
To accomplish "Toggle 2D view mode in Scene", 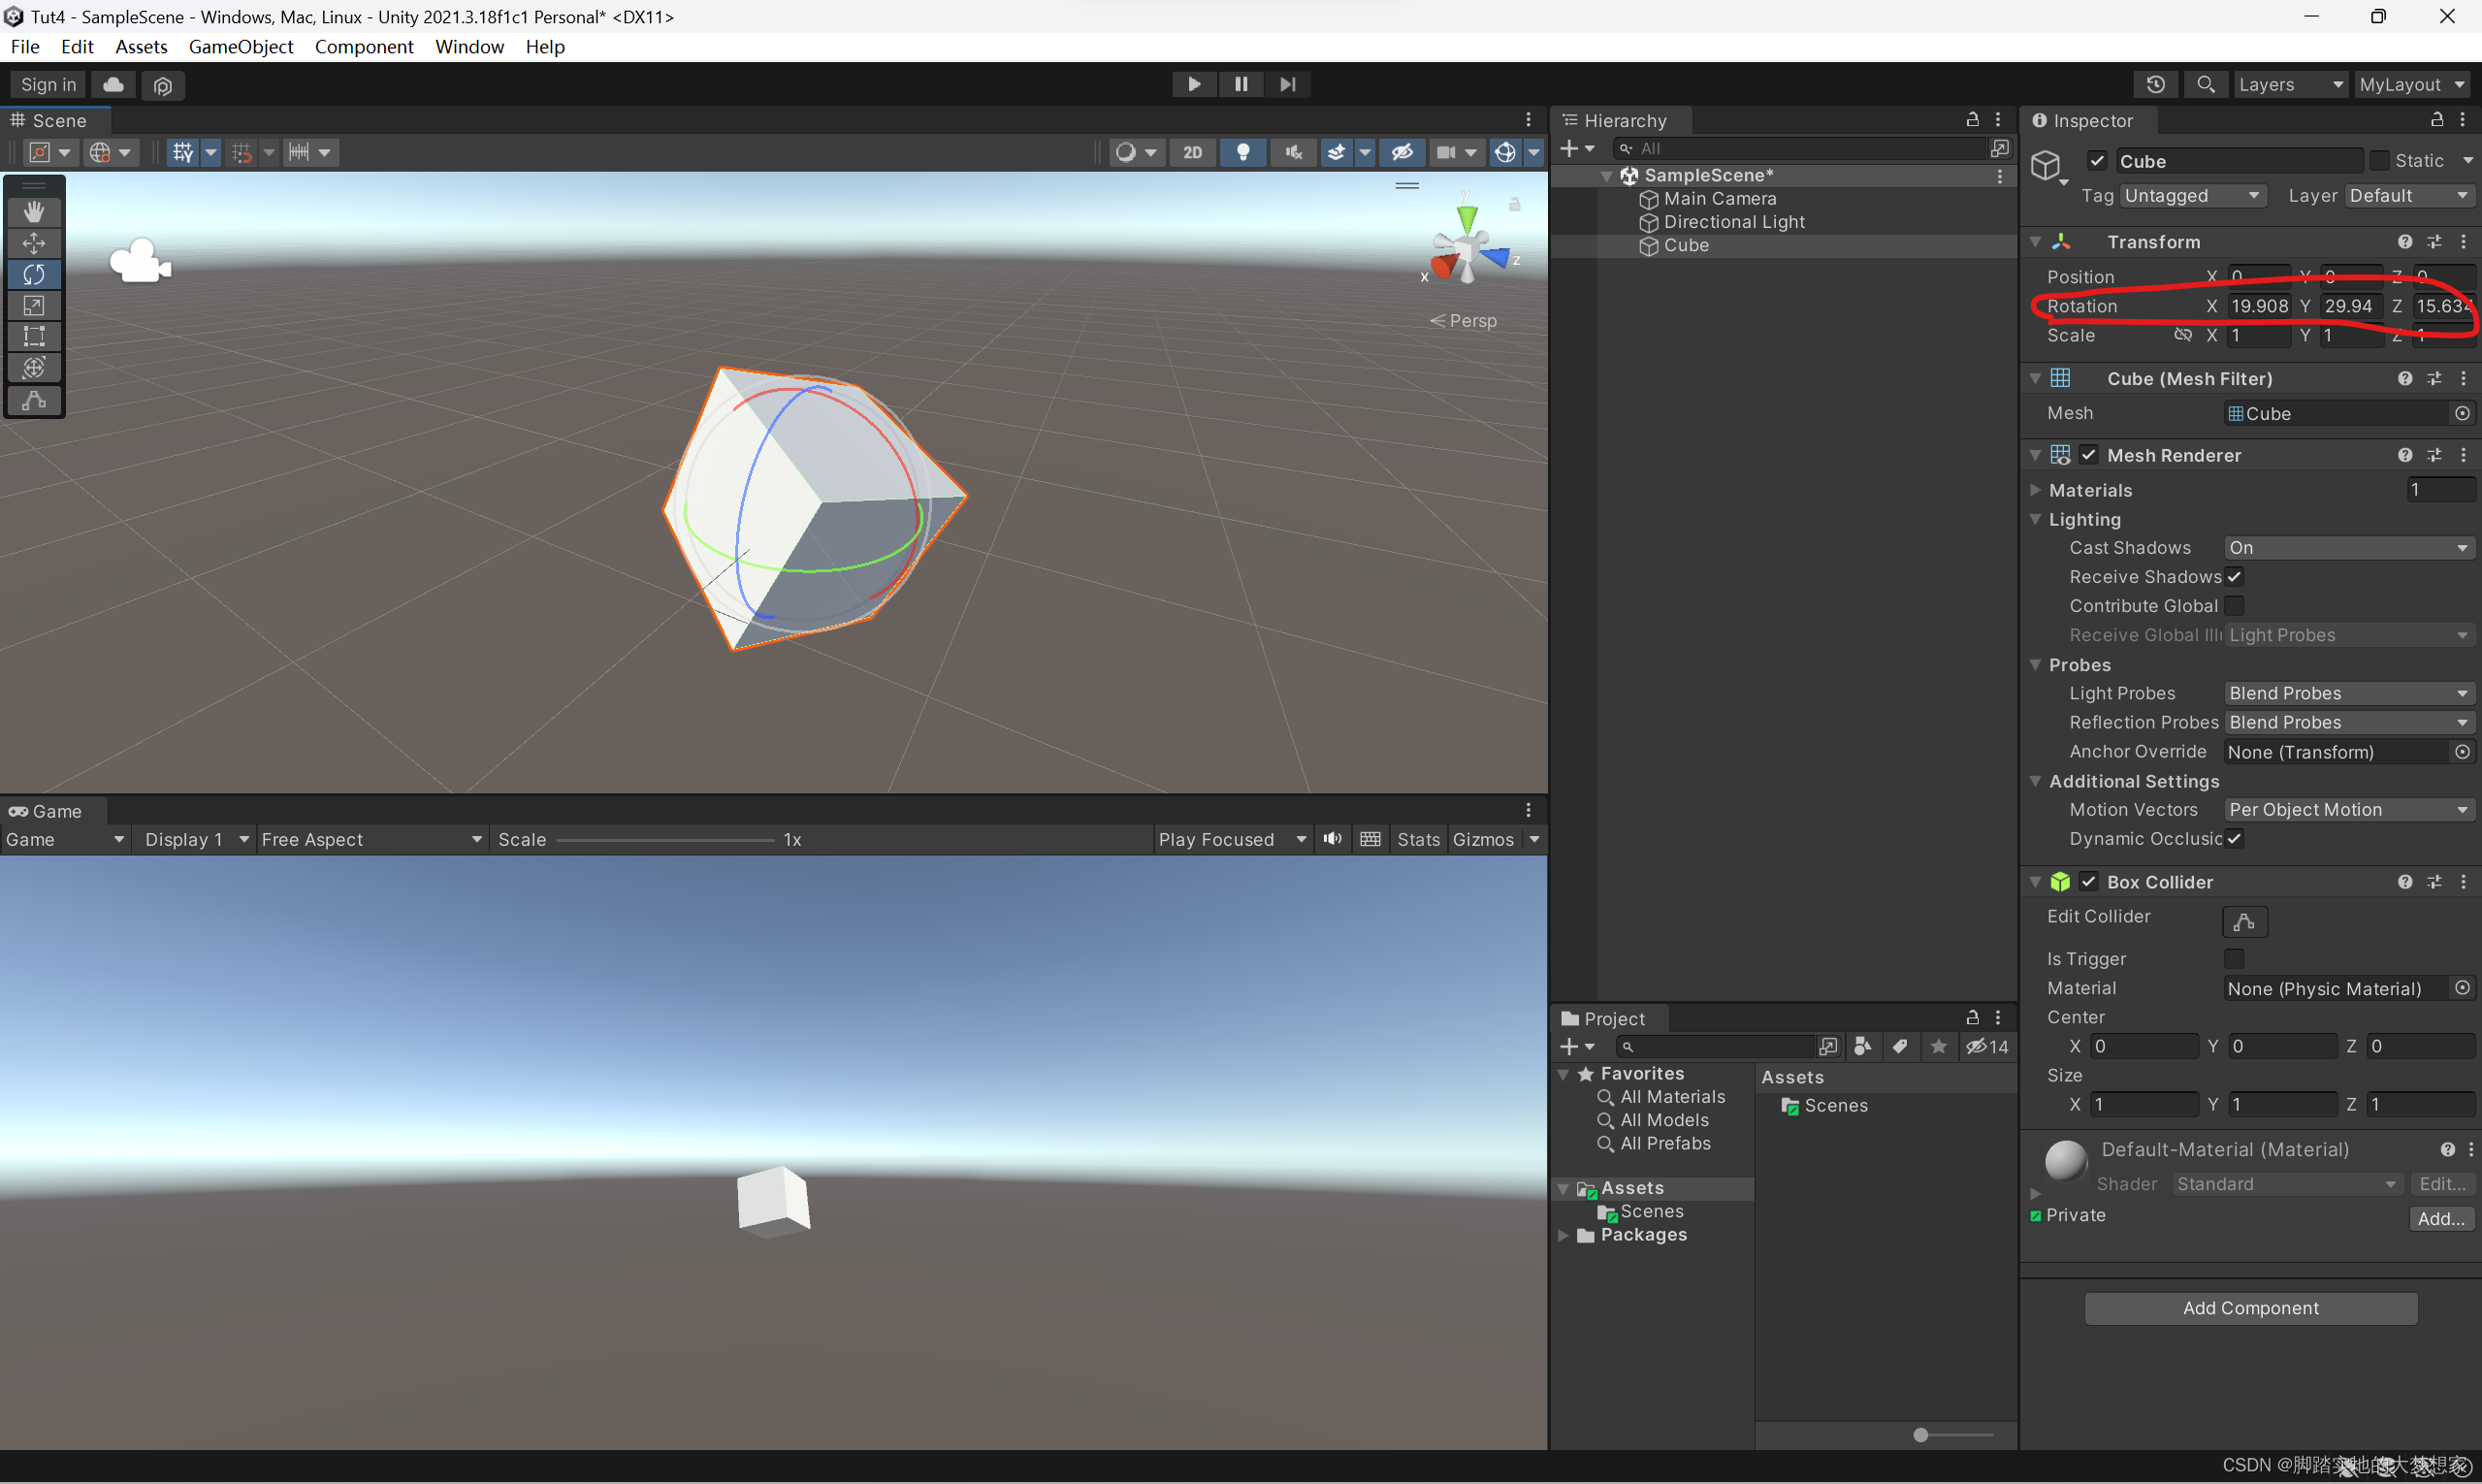I will pyautogui.click(x=1192, y=152).
